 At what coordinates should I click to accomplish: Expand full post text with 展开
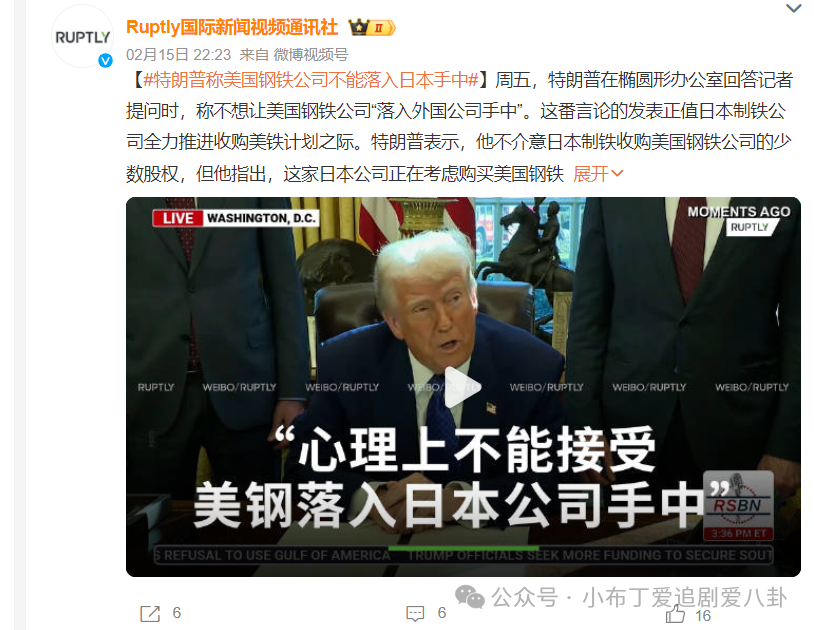pyautogui.click(x=598, y=174)
